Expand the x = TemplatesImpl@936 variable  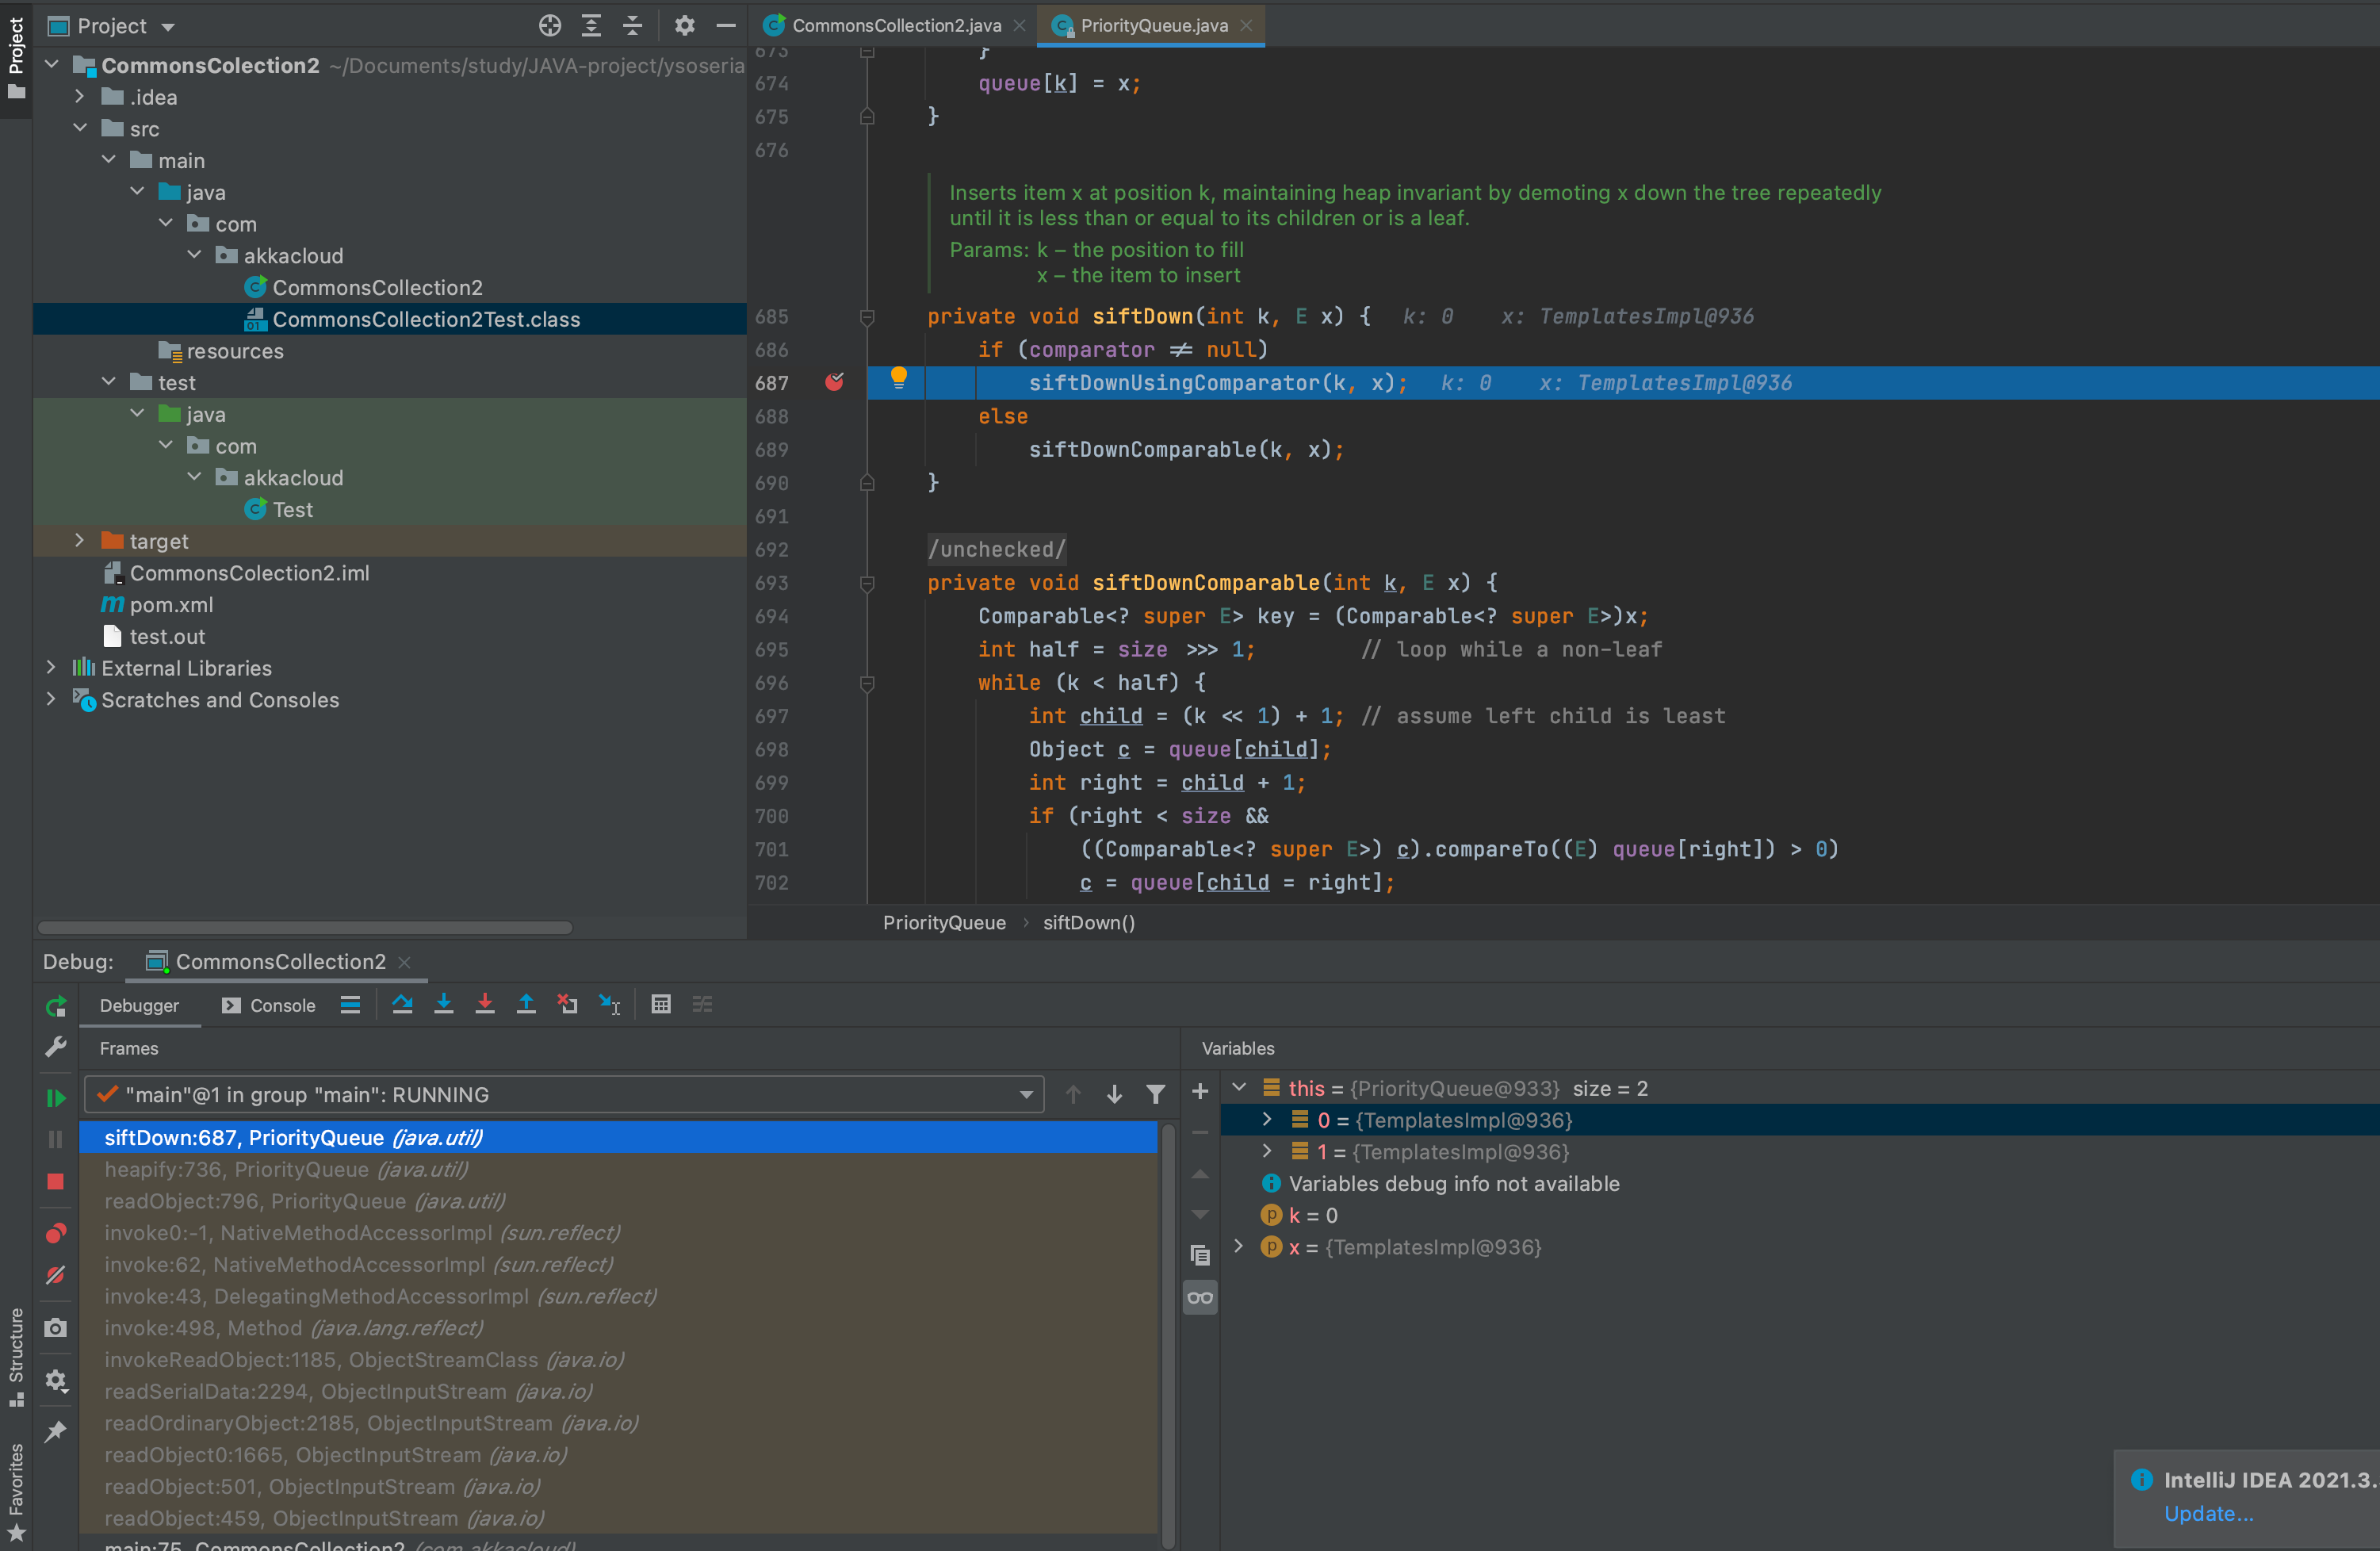(x=1239, y=1247)
